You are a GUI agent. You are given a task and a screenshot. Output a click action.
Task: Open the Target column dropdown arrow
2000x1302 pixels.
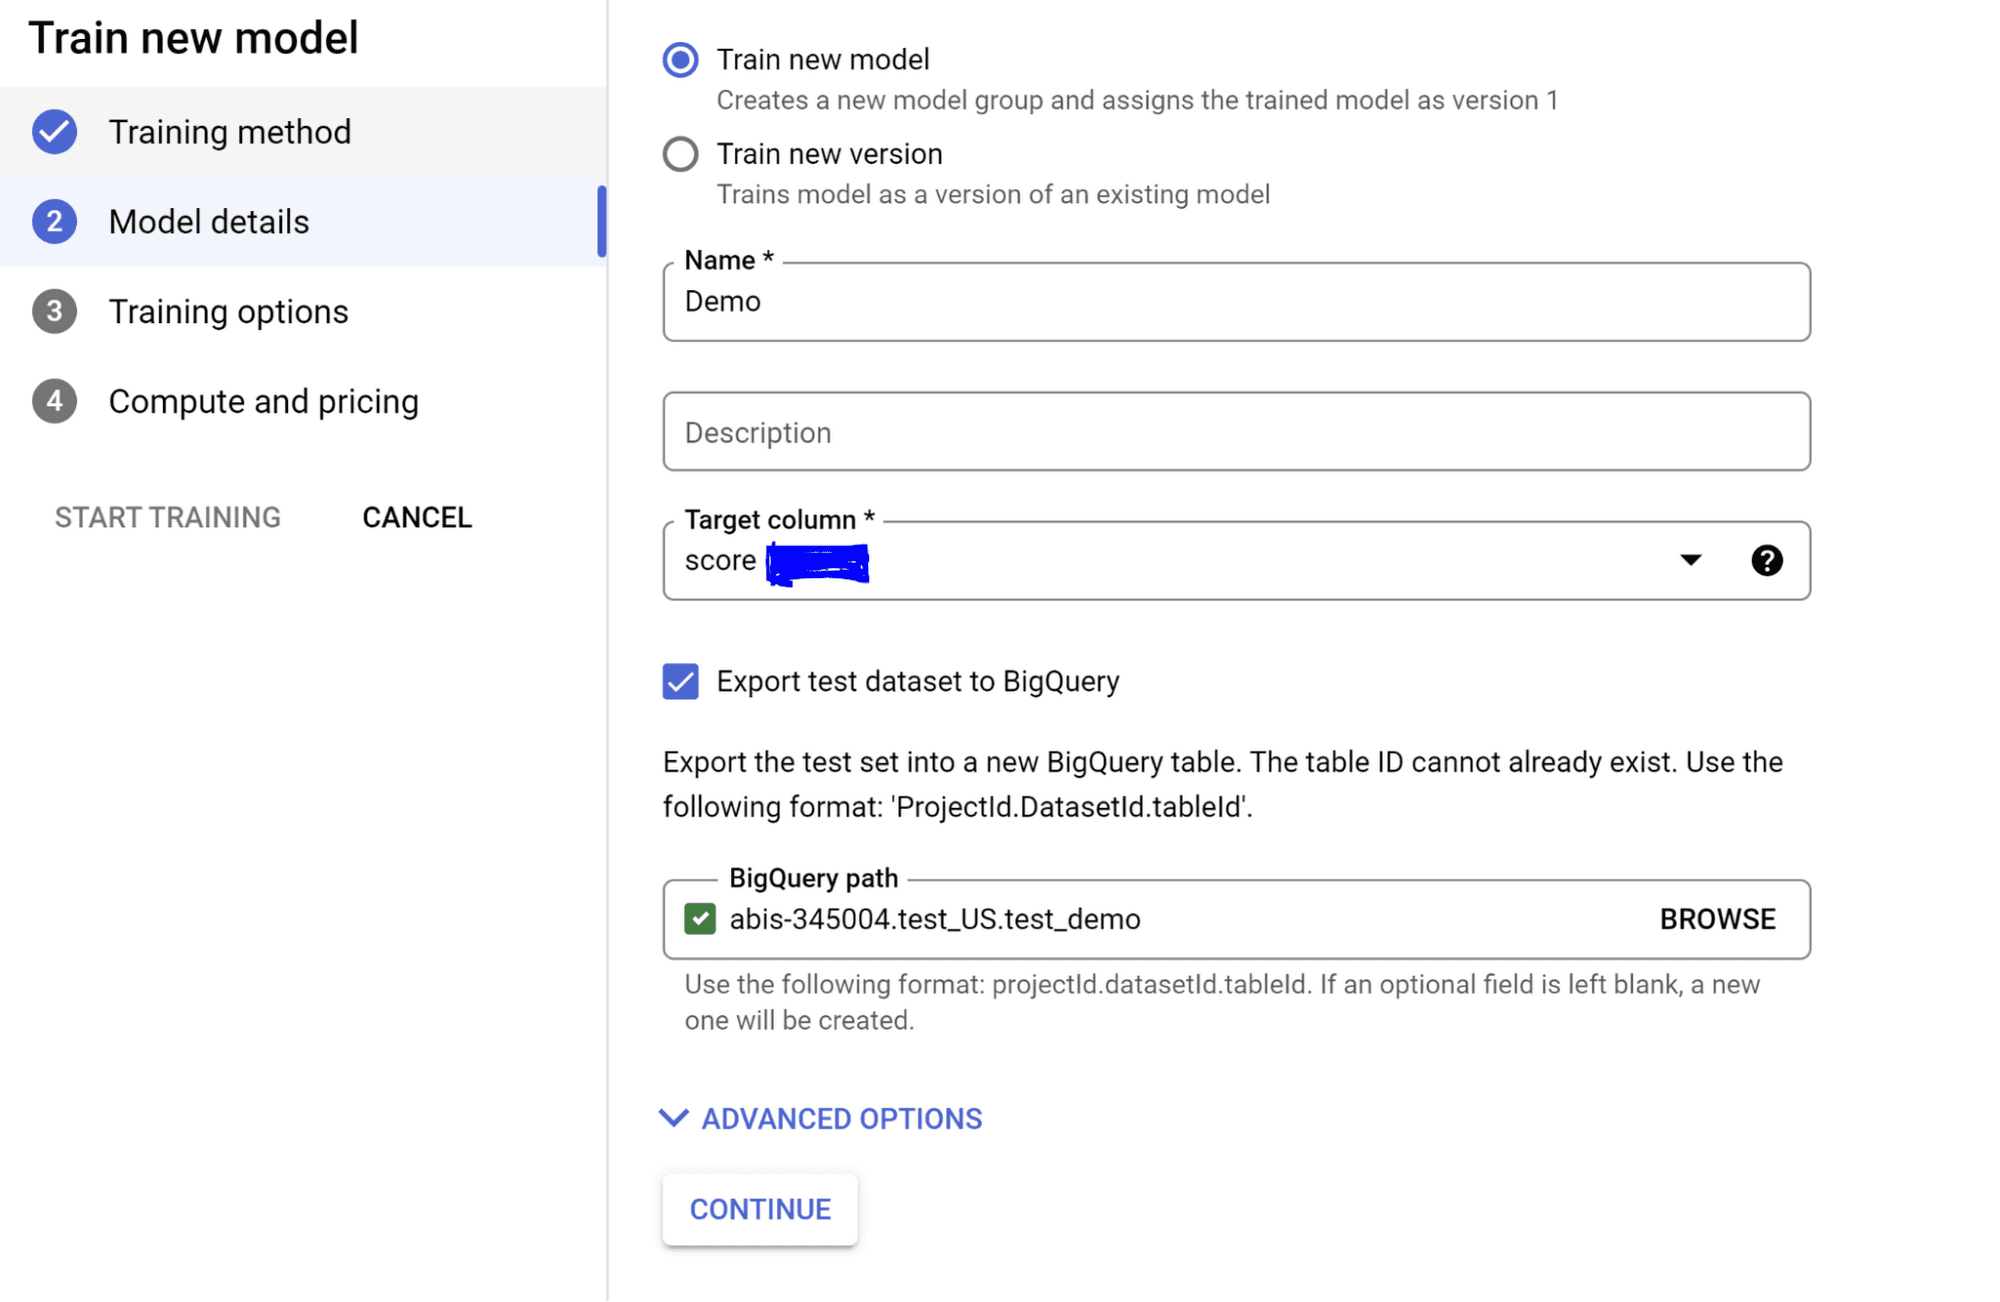click(1690, 561)
